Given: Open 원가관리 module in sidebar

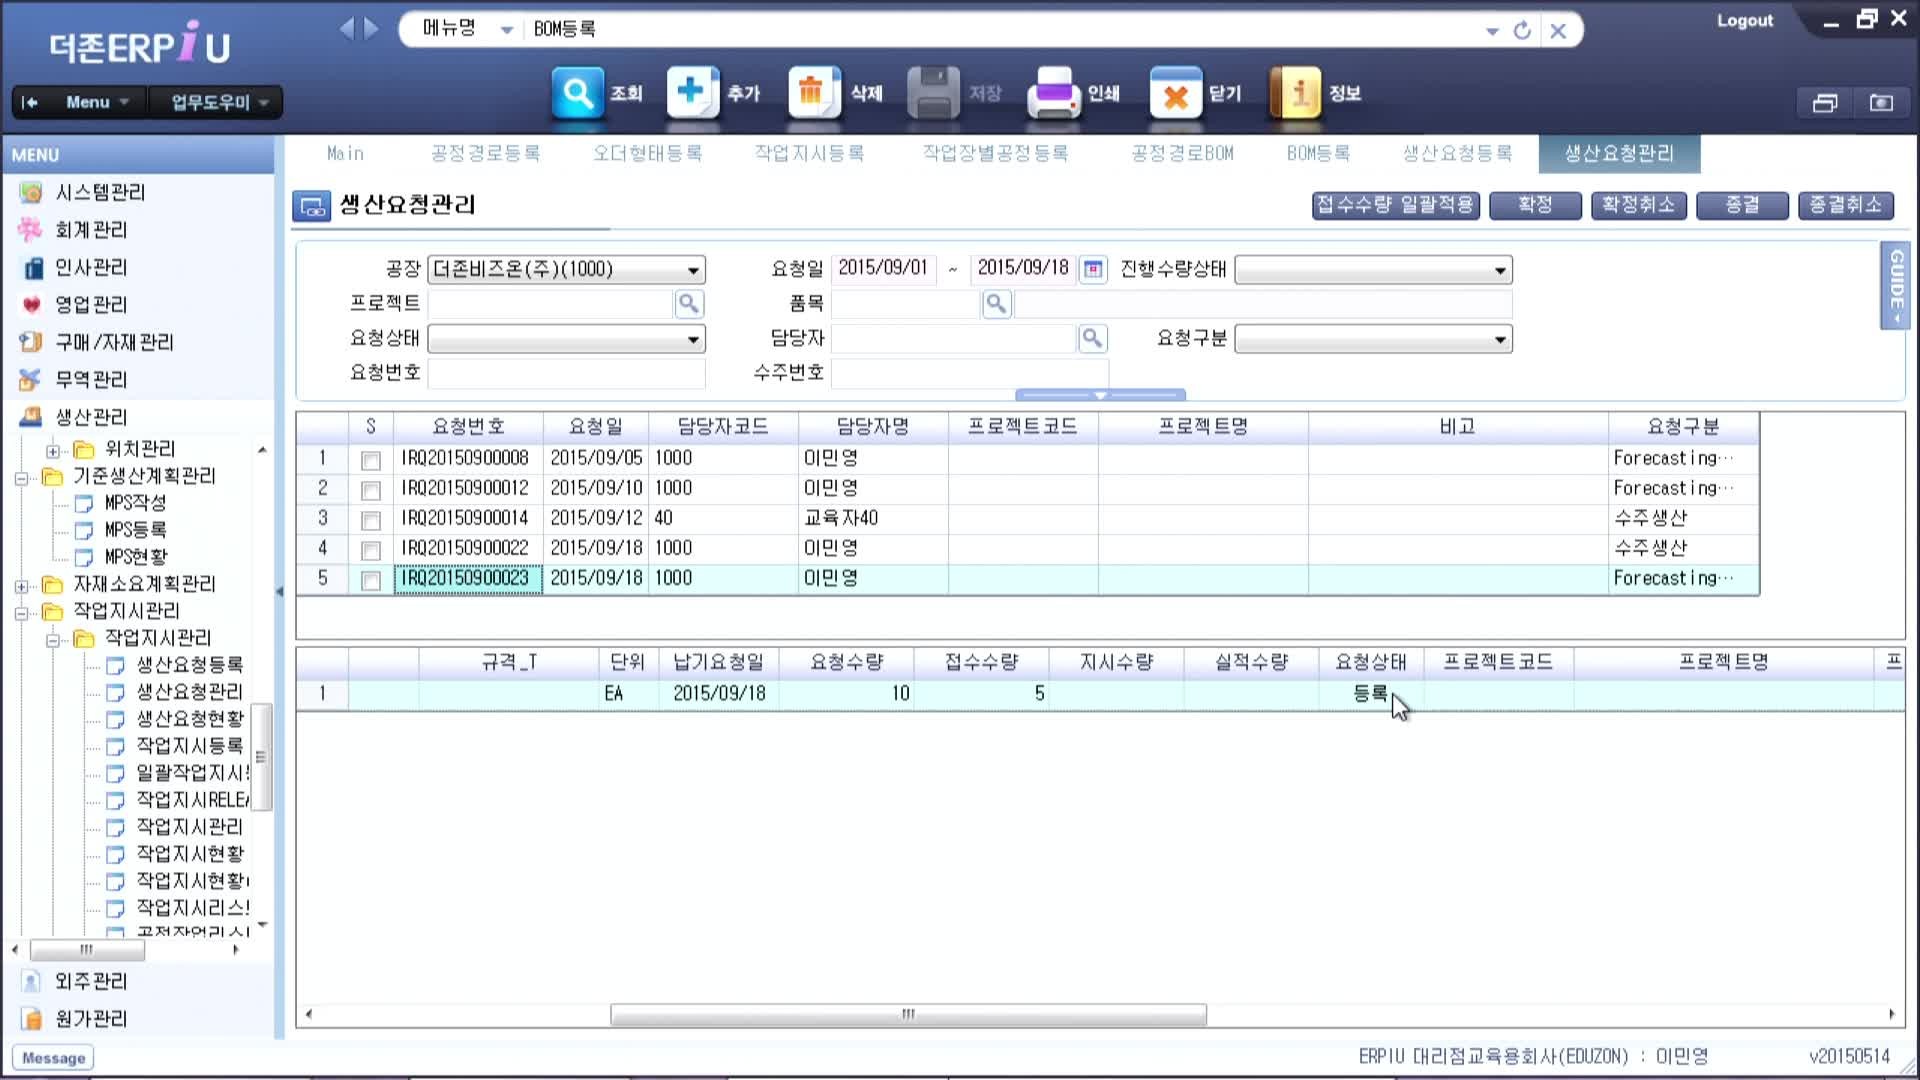Looking at the screenshot, I should pyautogui.click(x=91, y=1018).
